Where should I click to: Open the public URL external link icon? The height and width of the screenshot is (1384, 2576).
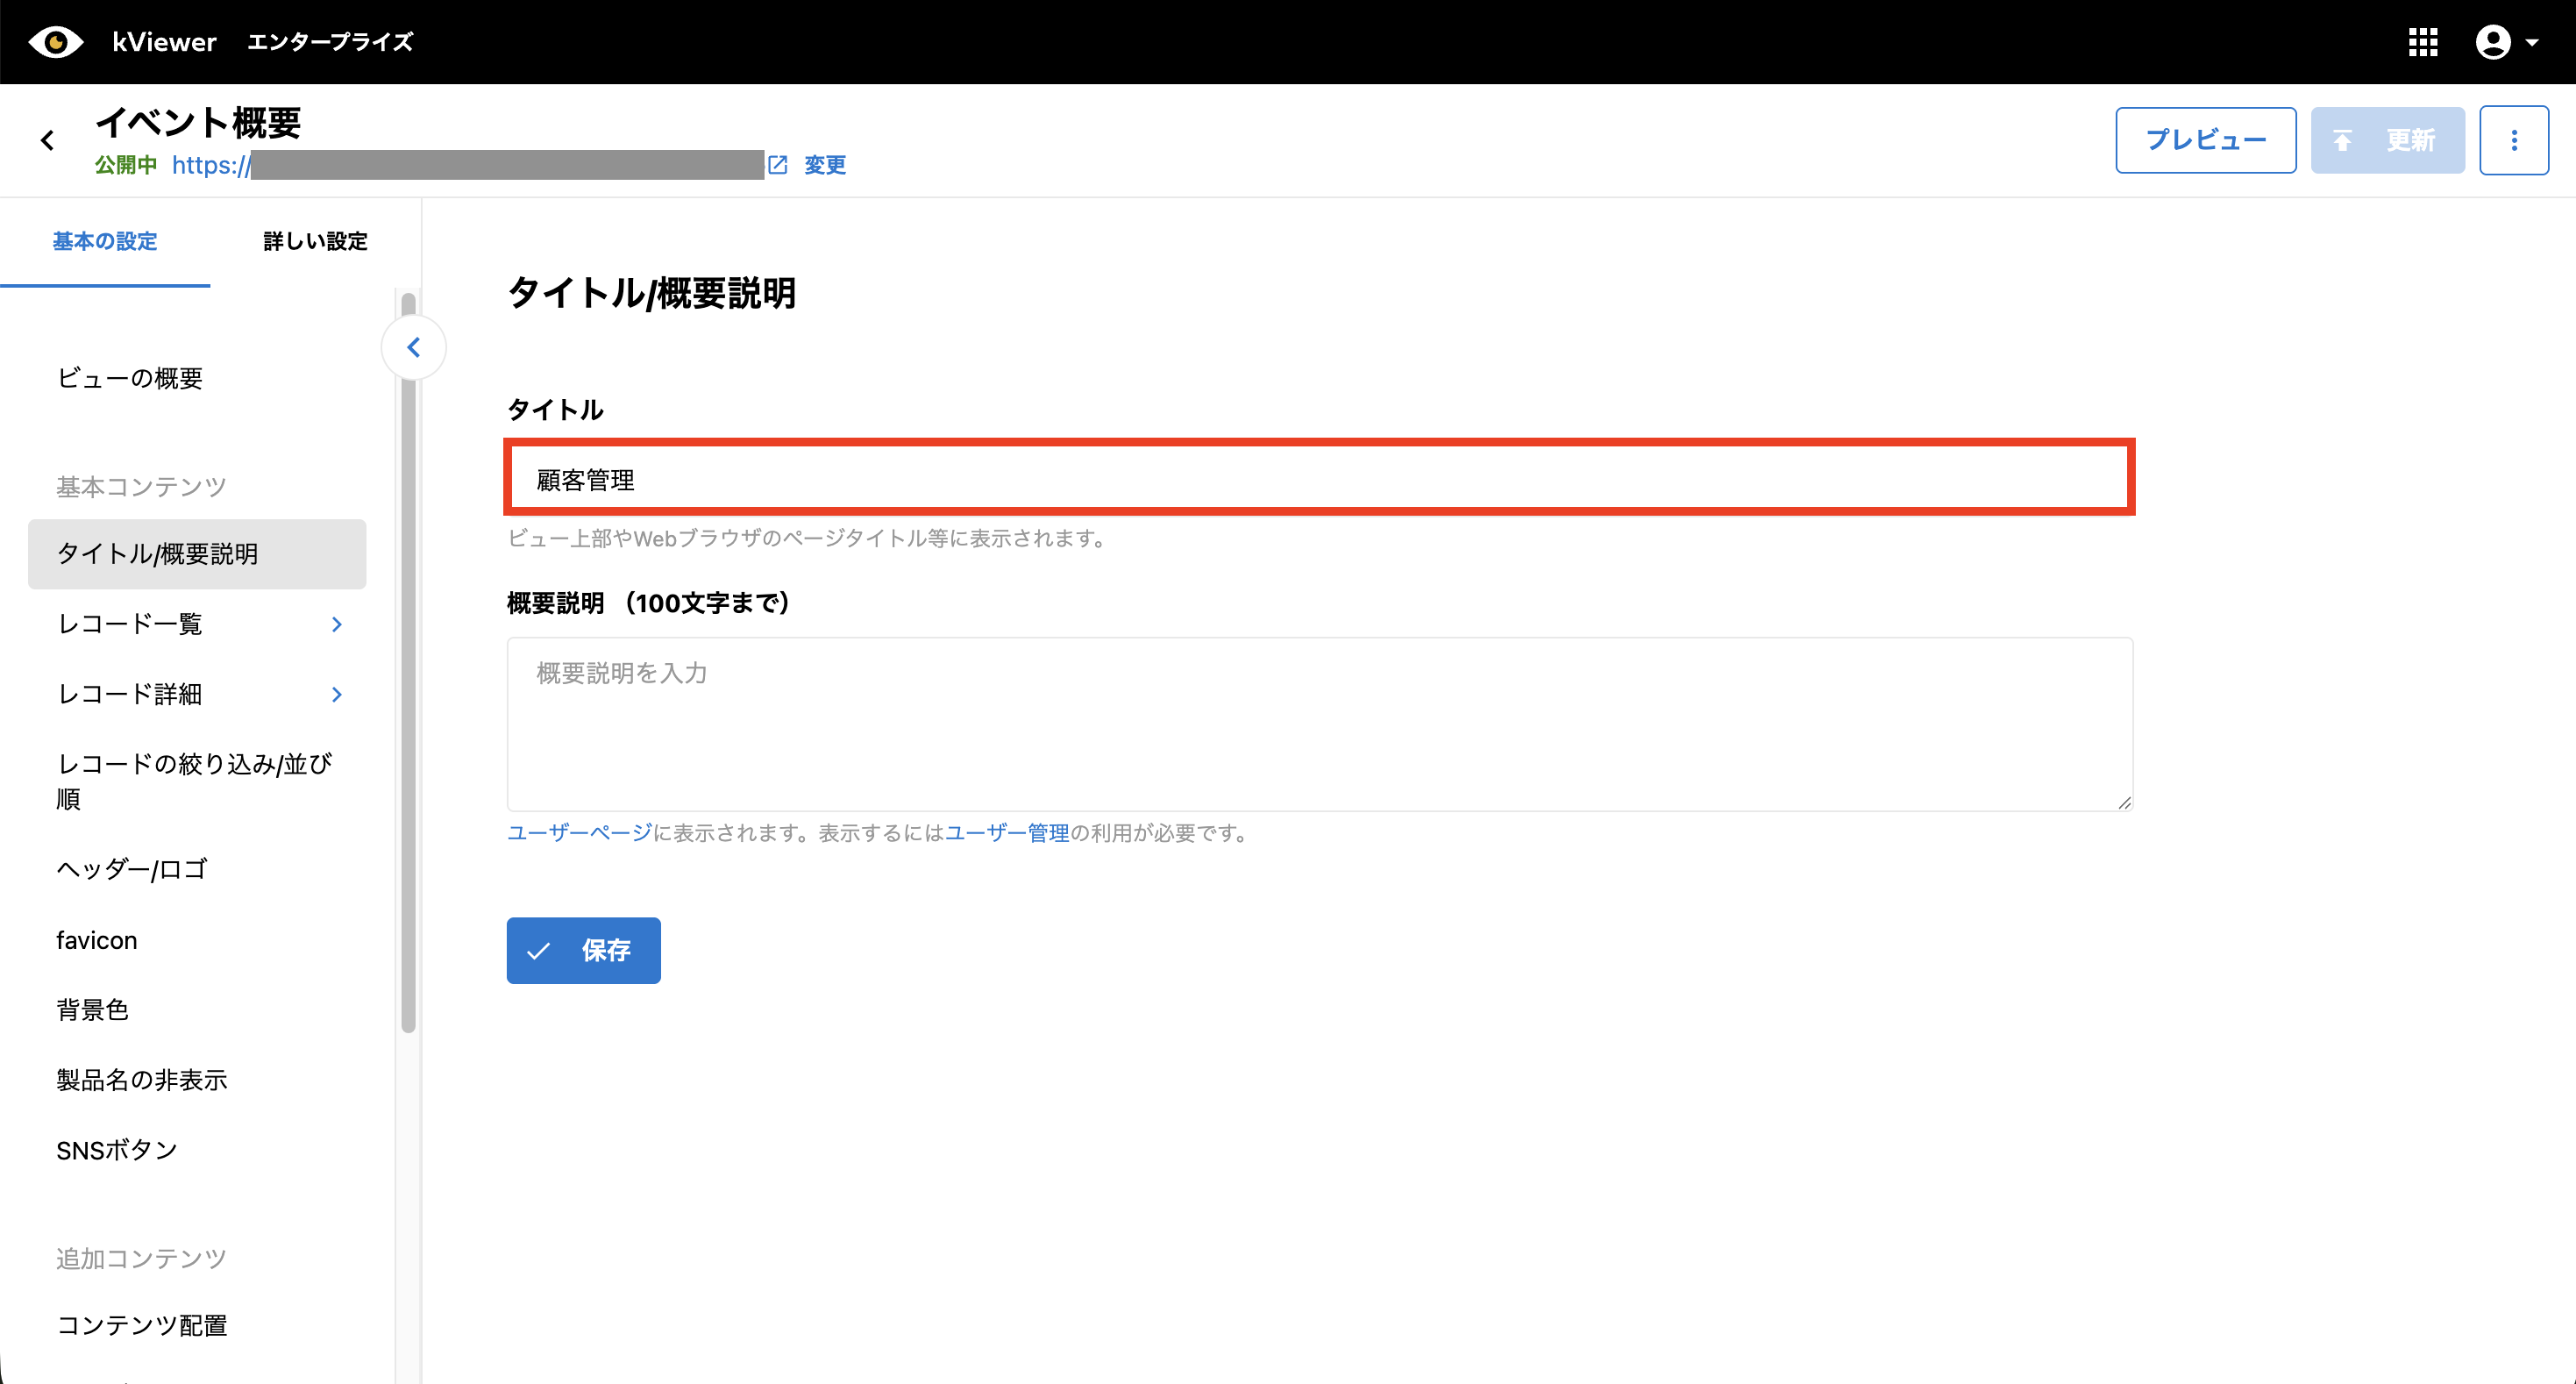coord(778,164)
